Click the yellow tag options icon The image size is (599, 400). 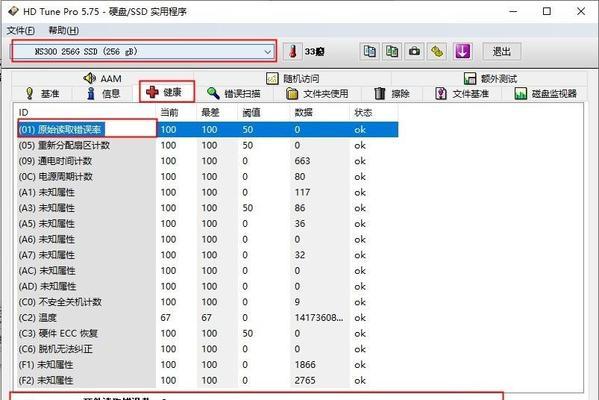pyautogui.click(x=437, y=51)
